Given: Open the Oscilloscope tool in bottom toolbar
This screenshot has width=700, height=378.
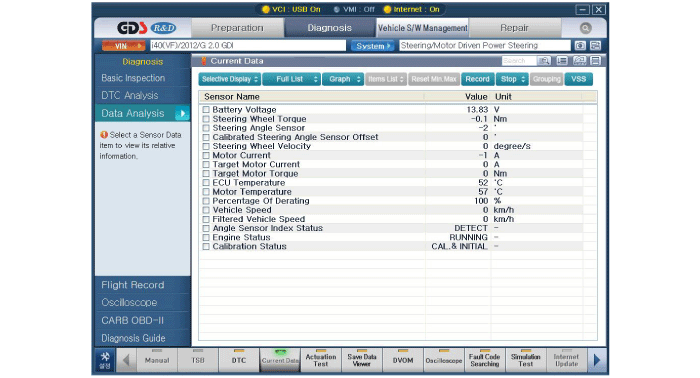Looking at the screenshot, I should click(x=443, y=360).
